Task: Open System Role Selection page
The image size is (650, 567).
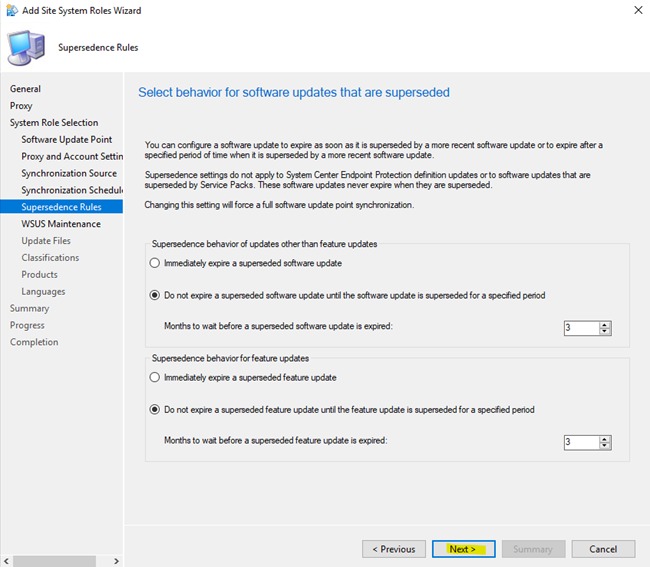Action: pyautogui.click(x=54, y=123)
